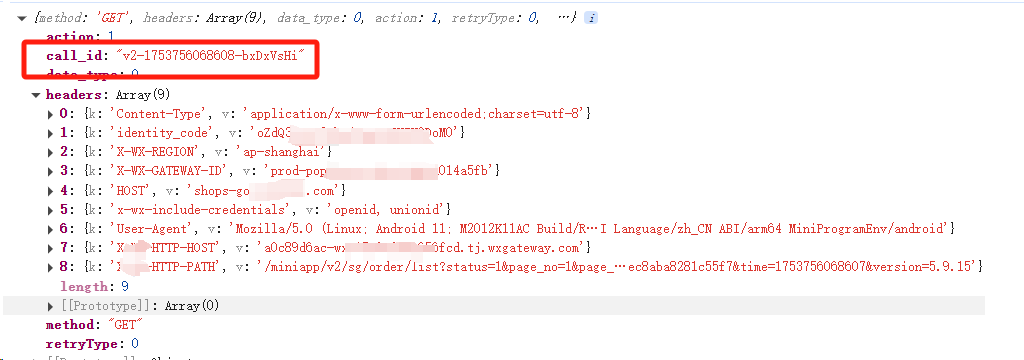Expand header entry 8 HTTP-PATH
Image resolution: width=1024 pixels, height=360 pixels.
(x=51, y=267)
